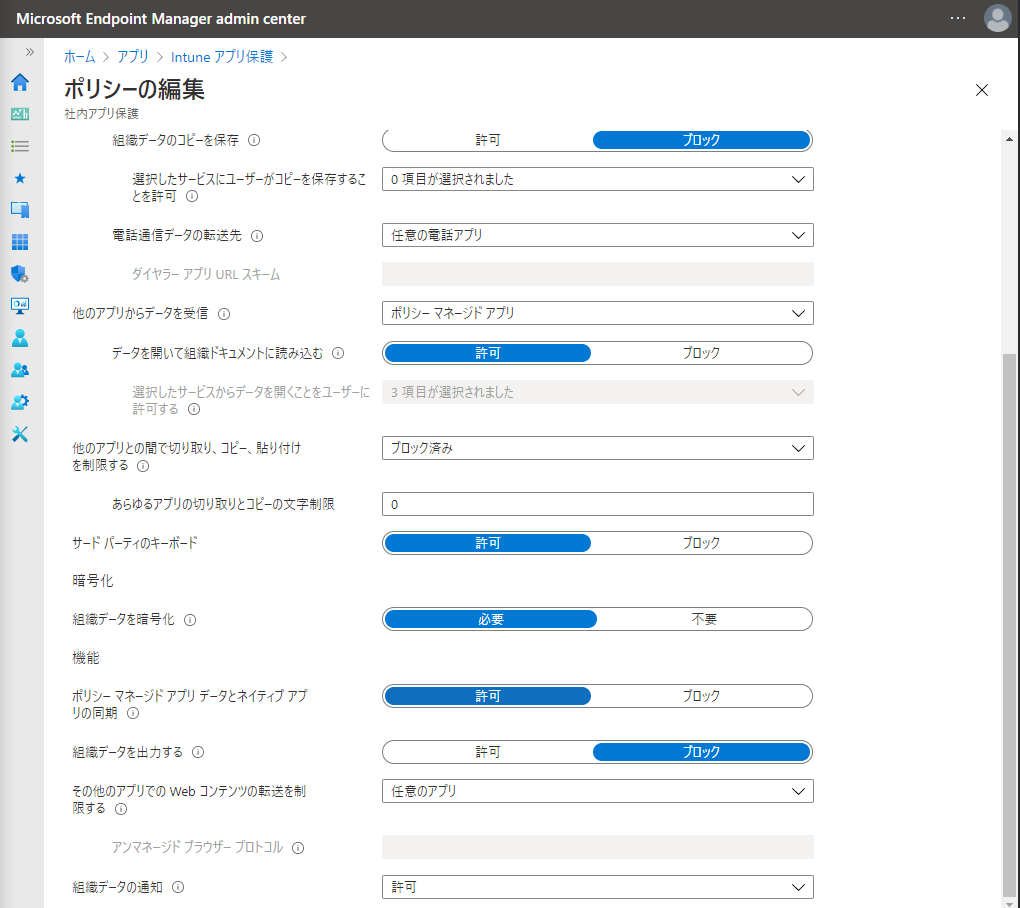Image resolution: width=1020 pixels, height=908 pixels.
Task: Open 任意のアプリ dropdown
Action: coord(598,792)
